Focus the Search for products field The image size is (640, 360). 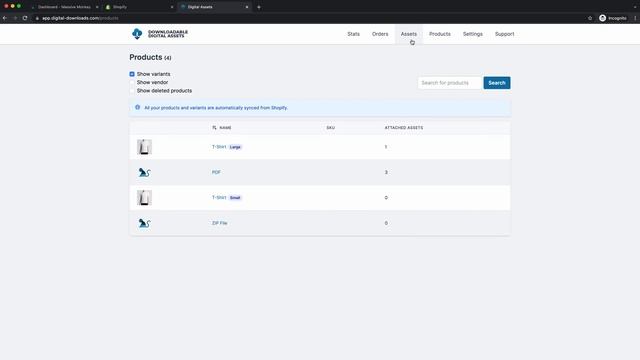[x=450, y=83]
